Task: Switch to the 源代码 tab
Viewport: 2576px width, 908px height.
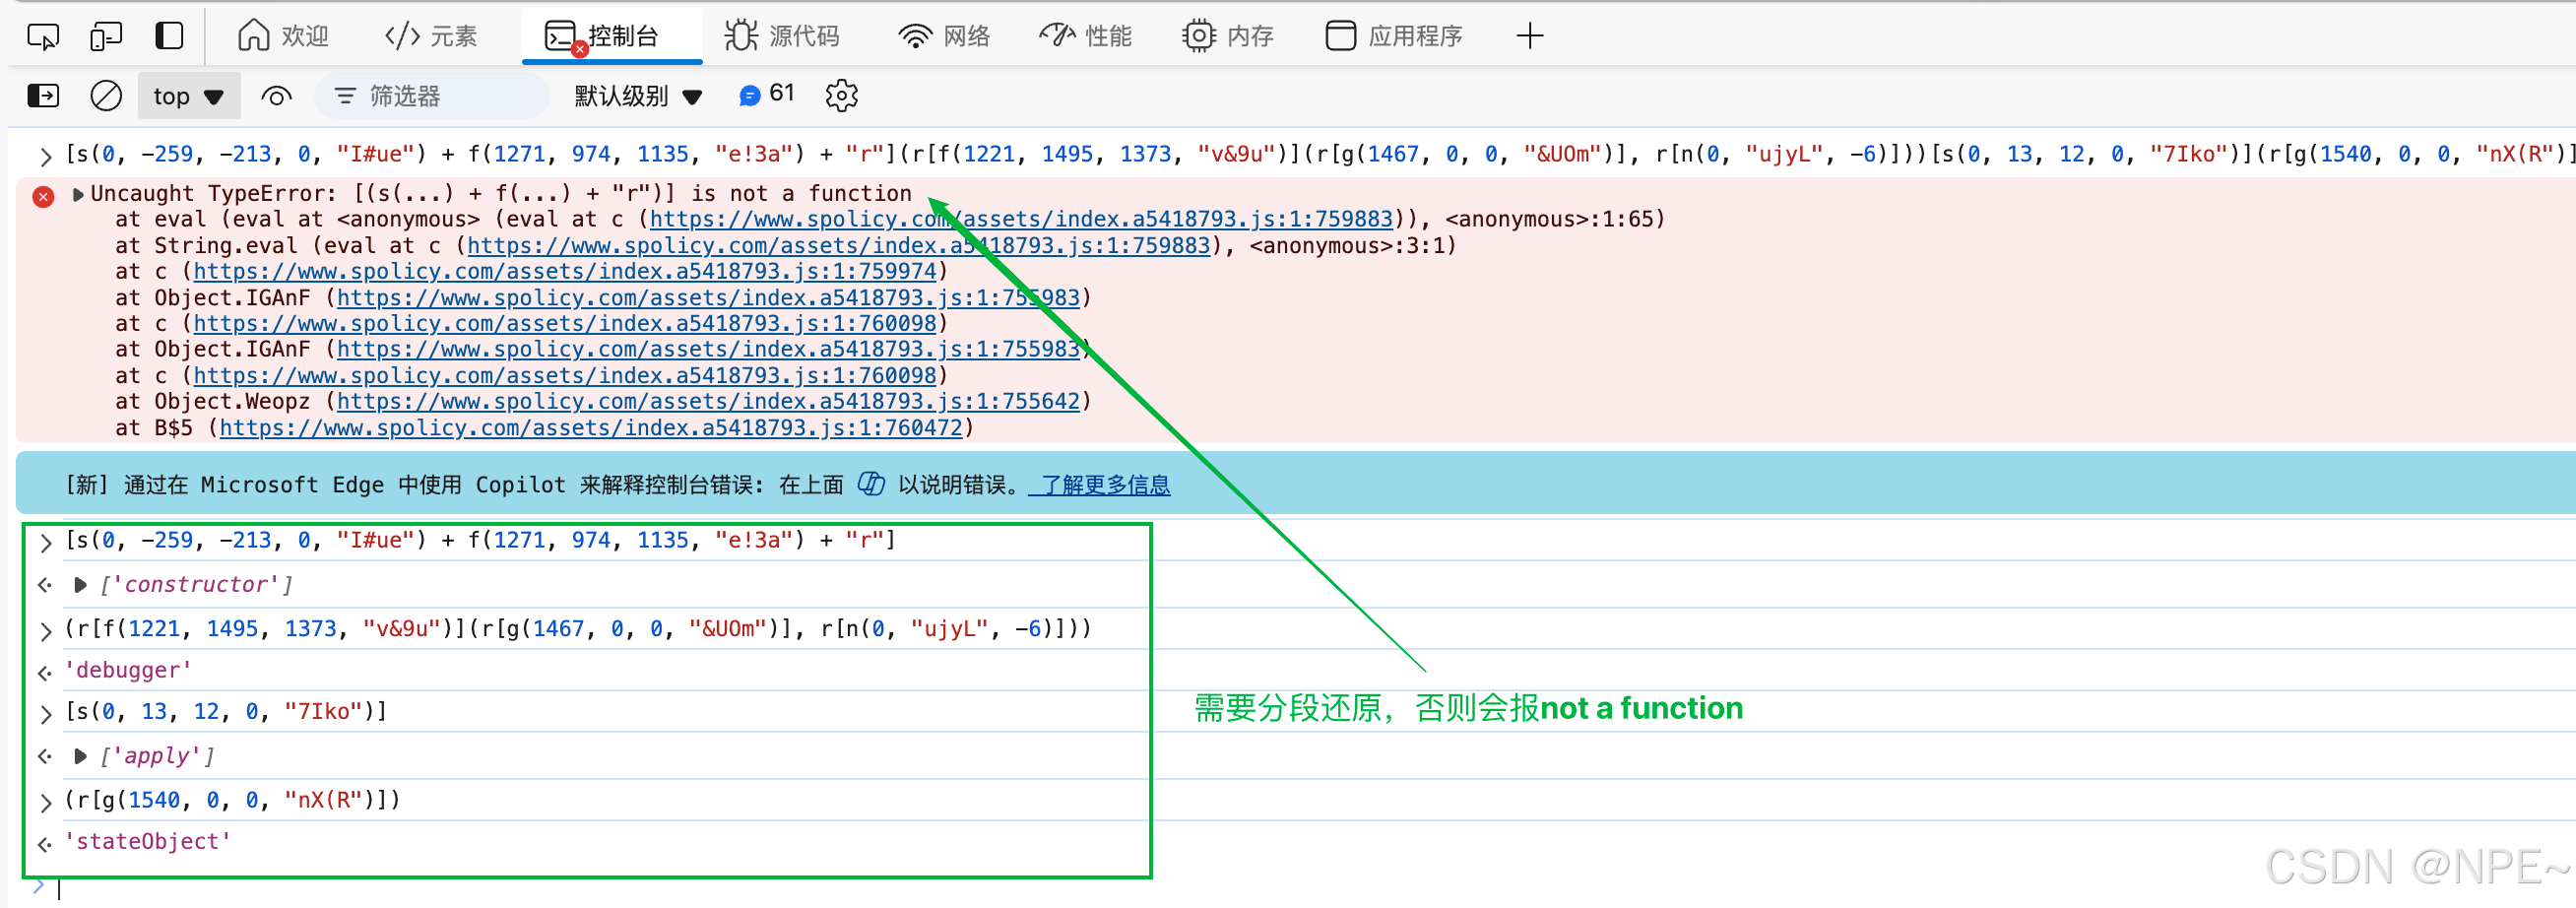Action: point(782,37)
